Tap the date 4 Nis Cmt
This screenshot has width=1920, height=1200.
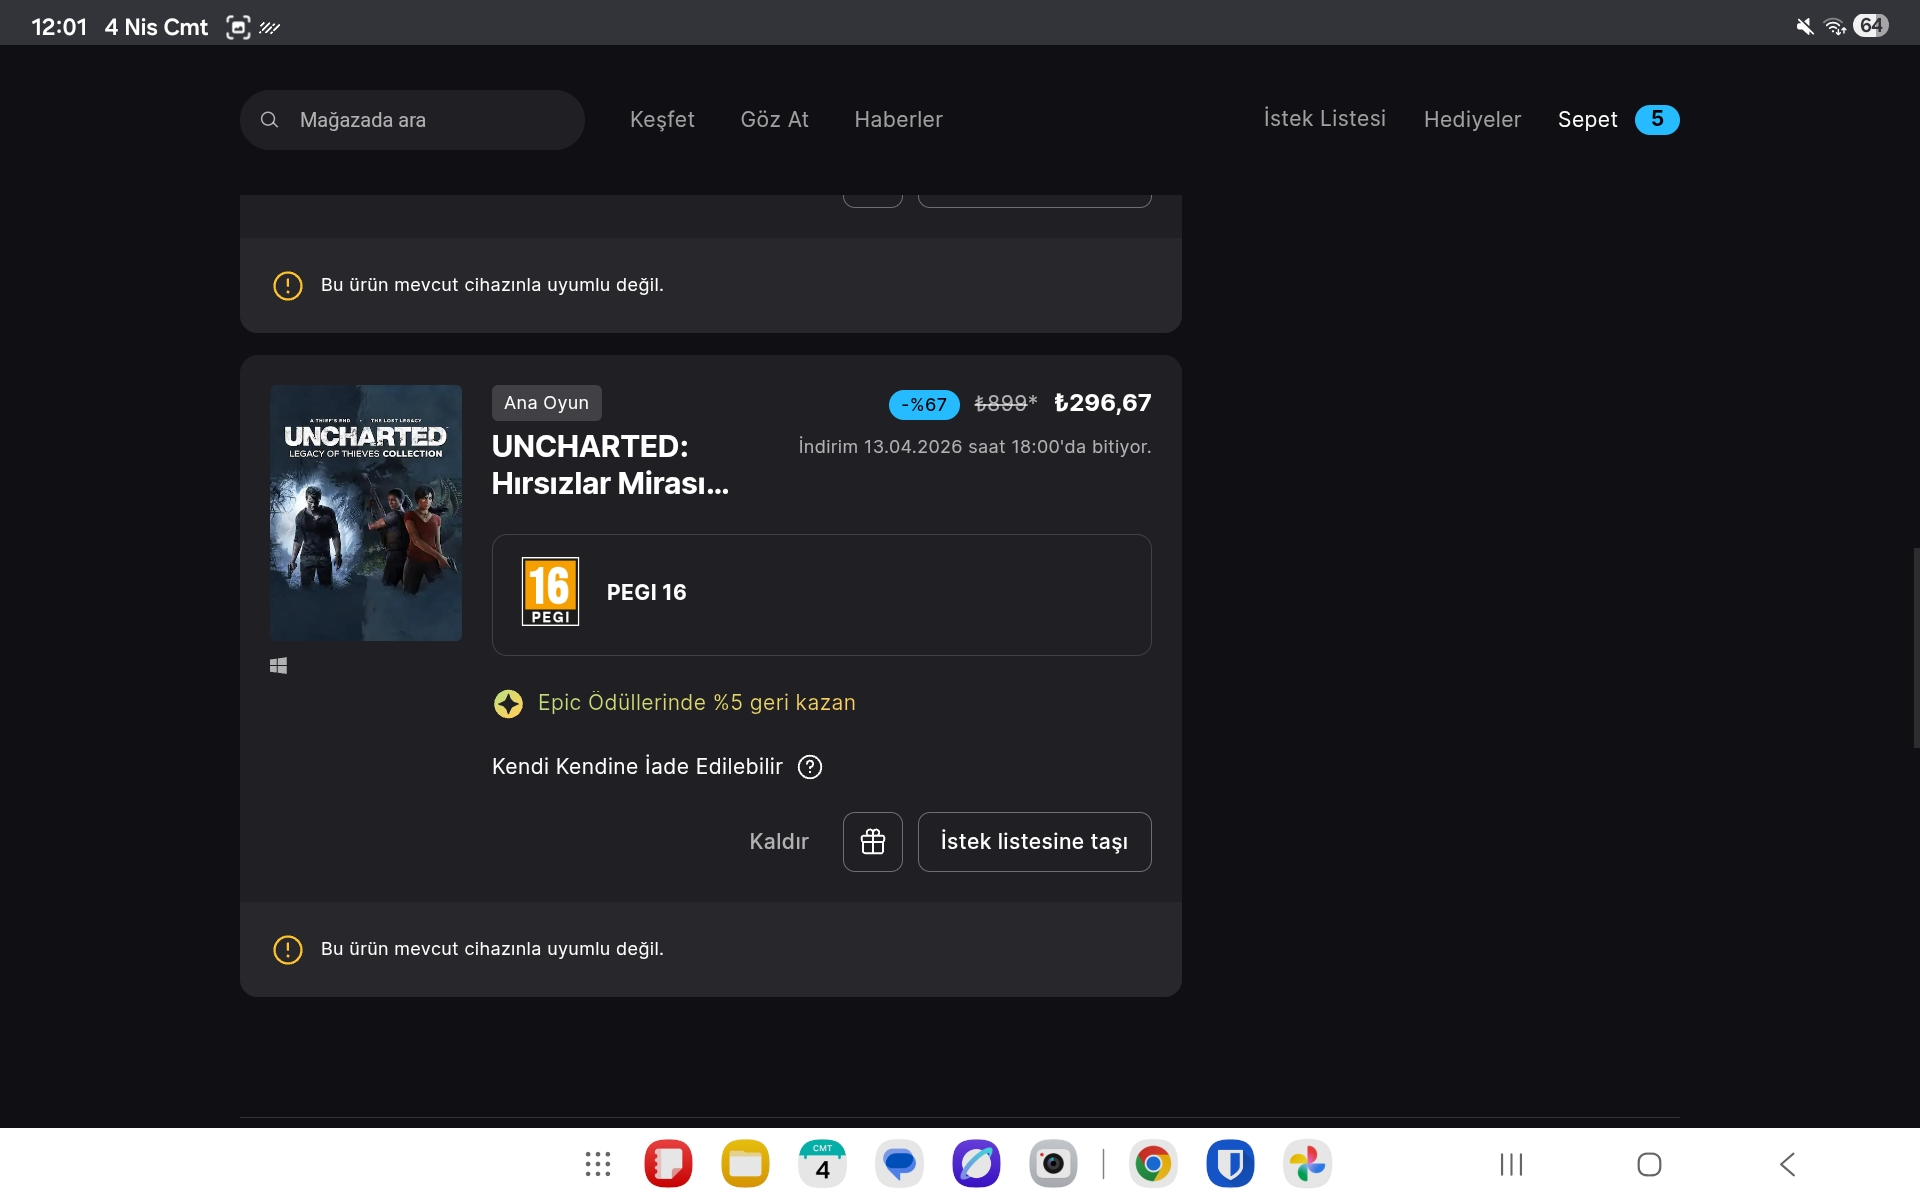156,27
